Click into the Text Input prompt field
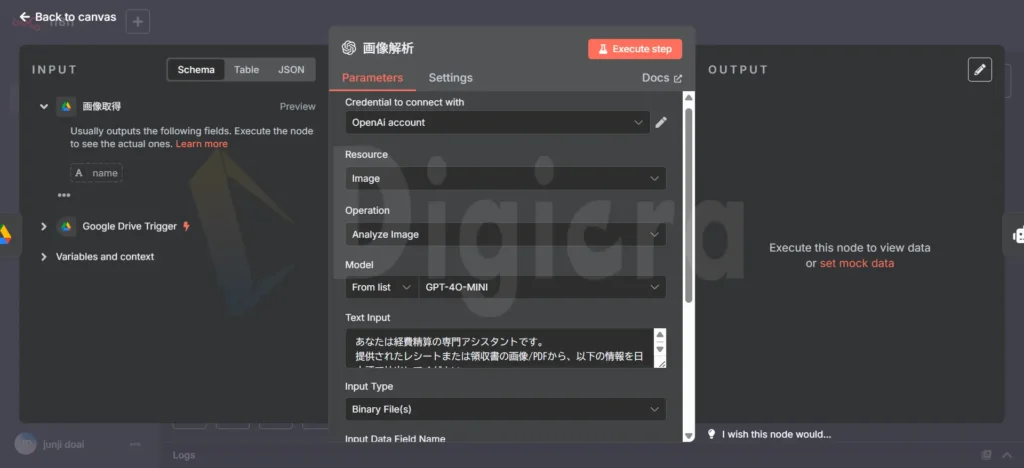 pyautogui.click(x=500, y=349)
